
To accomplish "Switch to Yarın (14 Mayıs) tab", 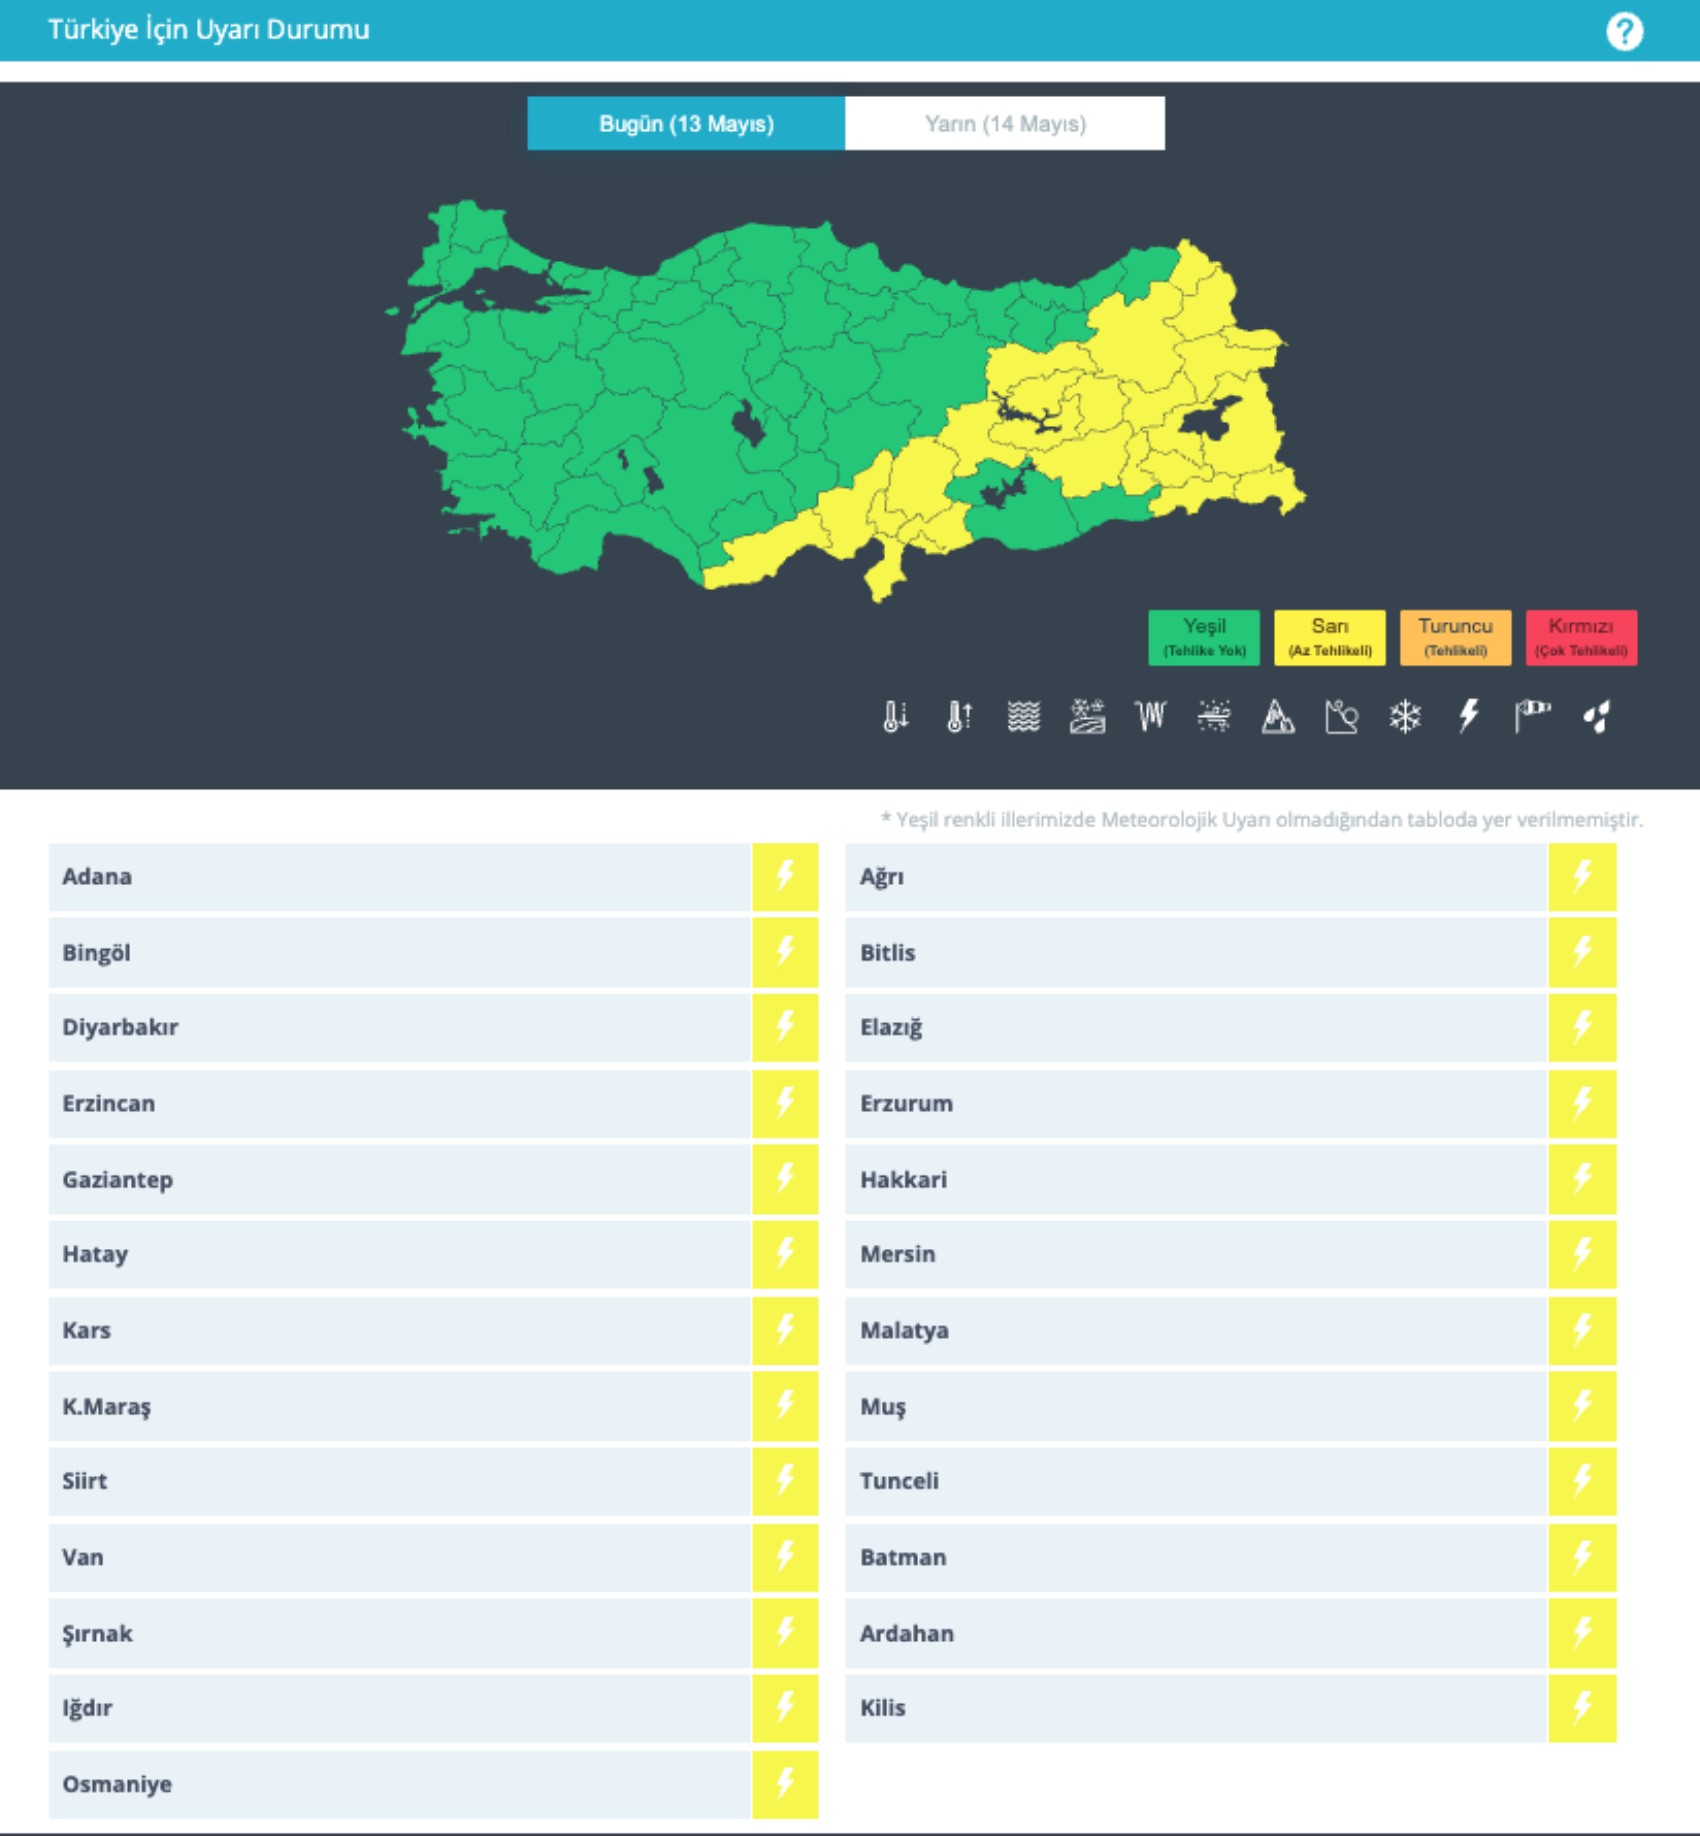I will click(x=1005, y=124).
